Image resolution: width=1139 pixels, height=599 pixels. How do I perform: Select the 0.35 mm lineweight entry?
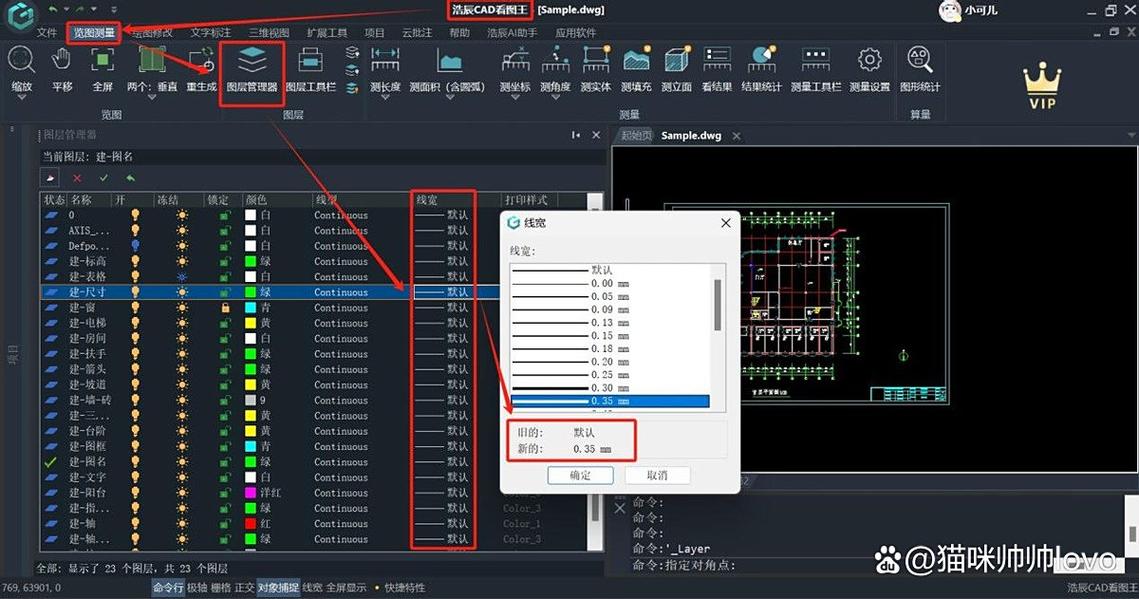pos(610,401)
